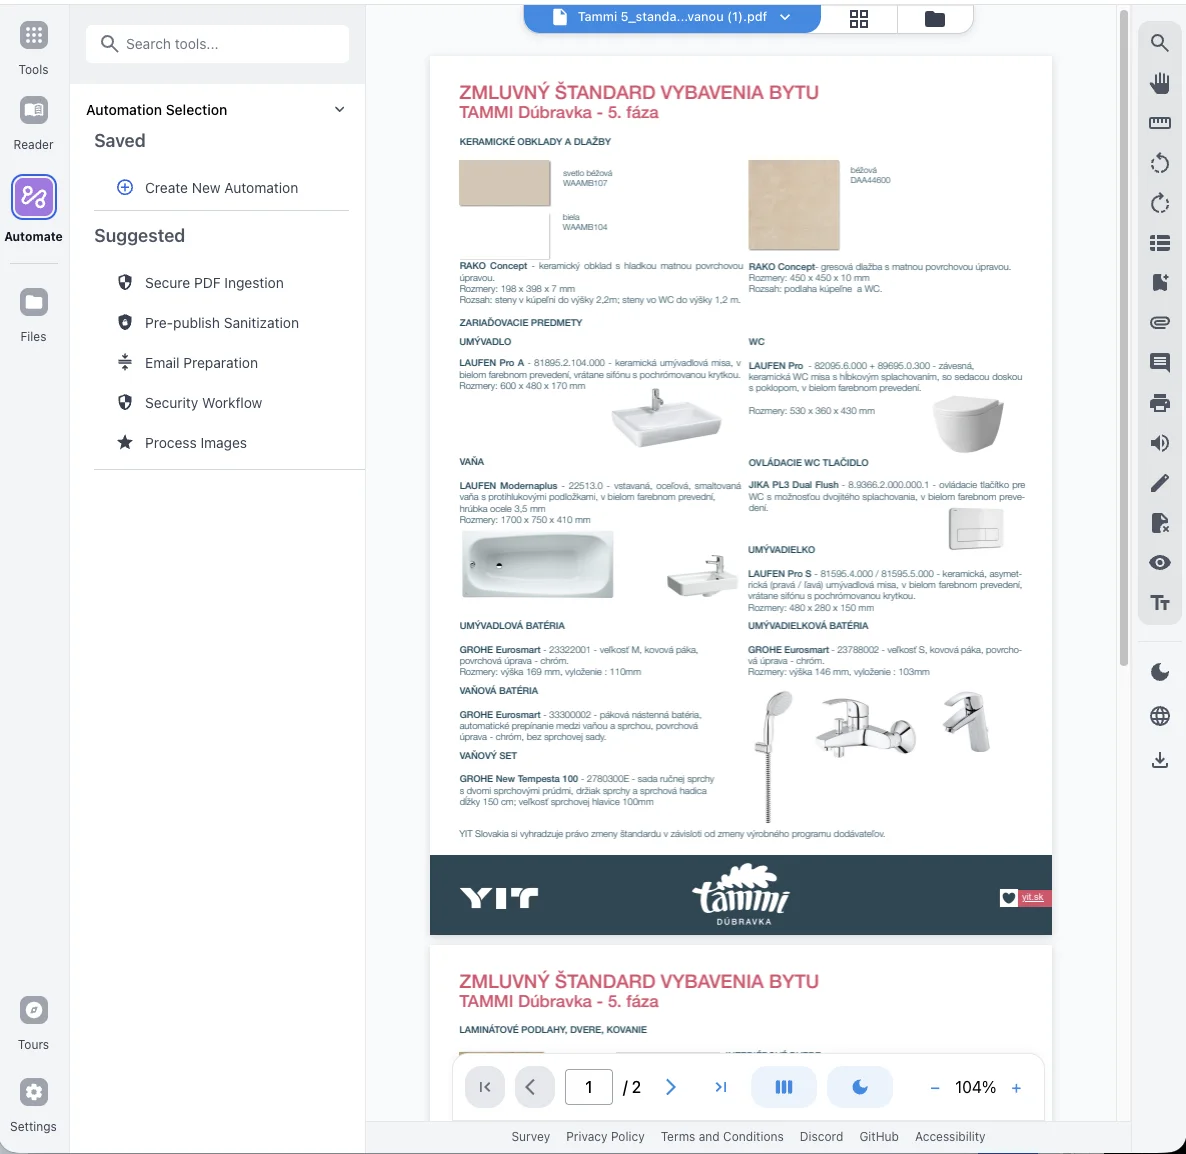
Task: Open Settings gear in sidebar
Action: coord(33,1092)
